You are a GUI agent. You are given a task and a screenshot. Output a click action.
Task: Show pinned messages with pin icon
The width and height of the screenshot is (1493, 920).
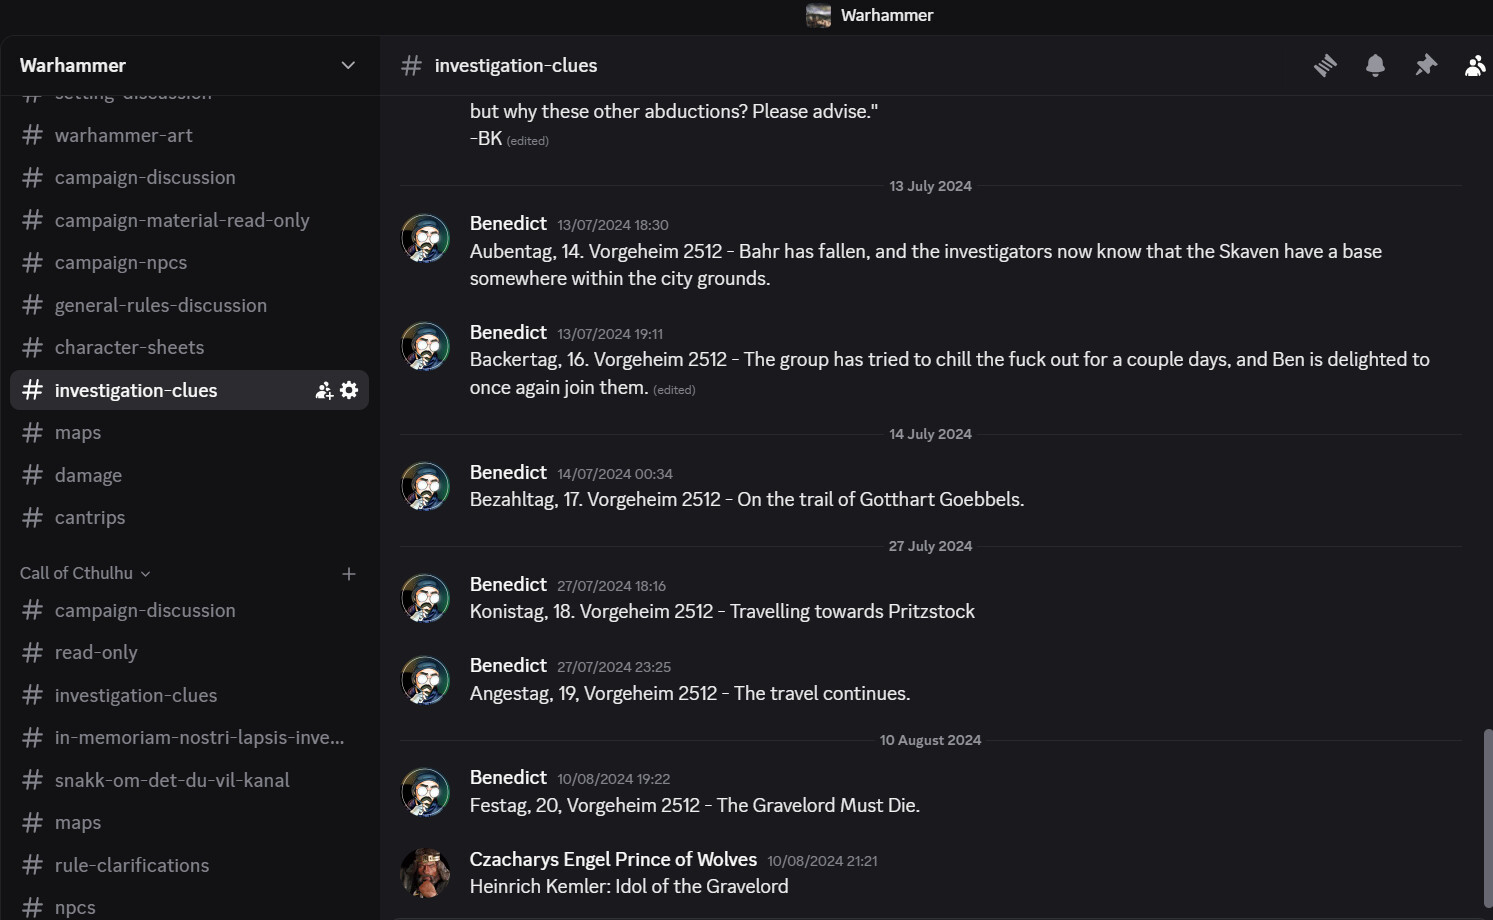click(1426, 66)
